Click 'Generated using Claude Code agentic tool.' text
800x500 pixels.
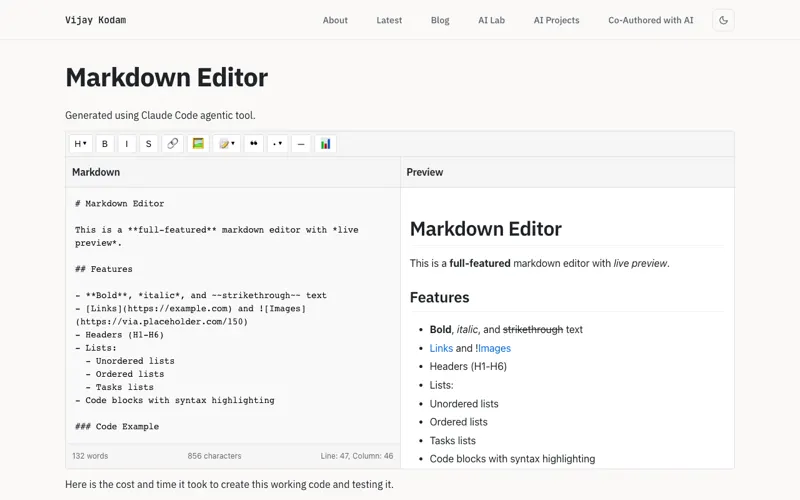pyautogui.click(x=160, y=115)
